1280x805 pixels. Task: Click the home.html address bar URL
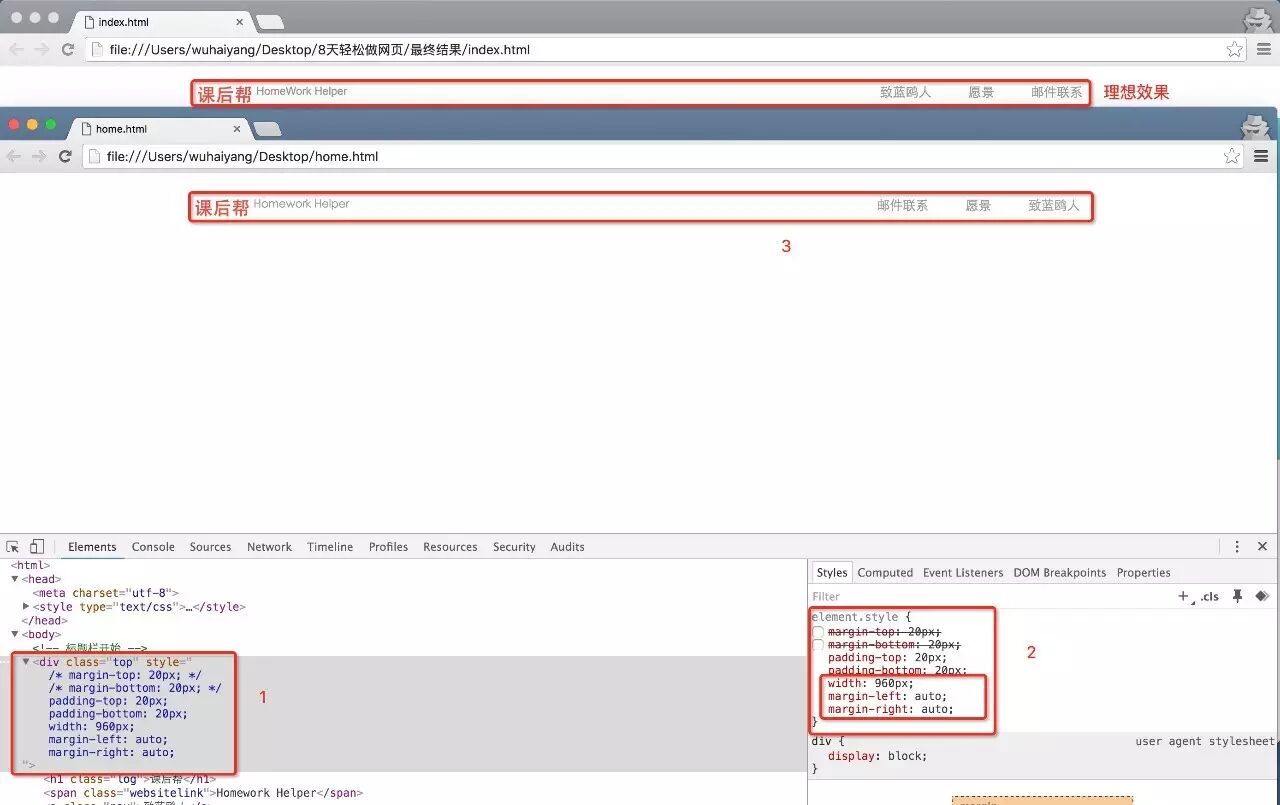[243, 156]
